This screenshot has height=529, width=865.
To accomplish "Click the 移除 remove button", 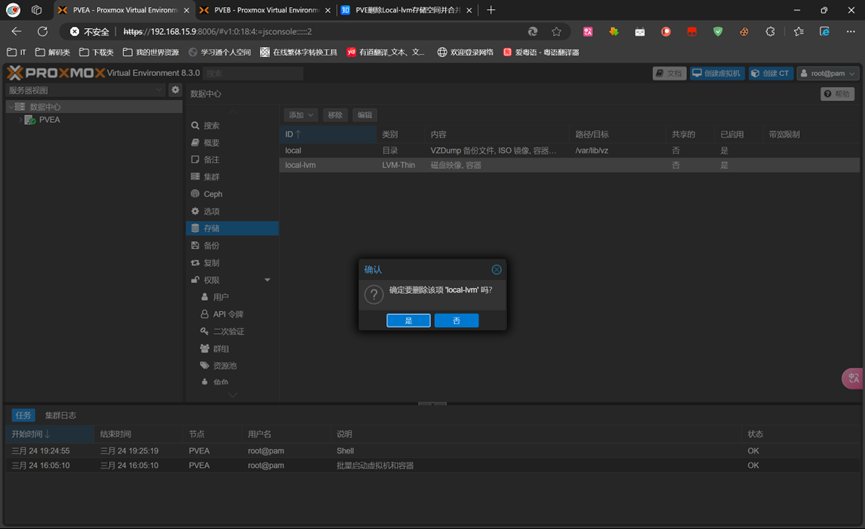I will (335, 115).
